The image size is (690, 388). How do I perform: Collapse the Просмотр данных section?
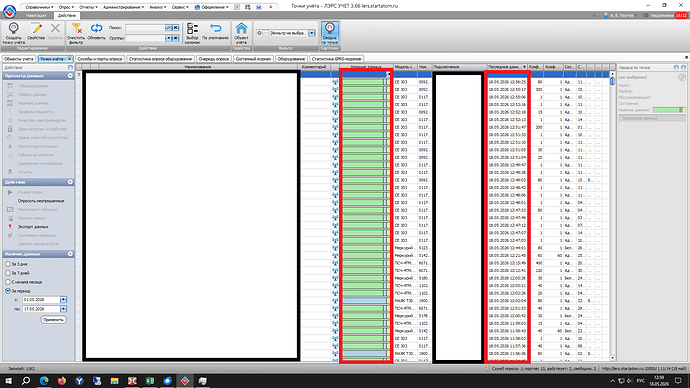click(70, 76)
